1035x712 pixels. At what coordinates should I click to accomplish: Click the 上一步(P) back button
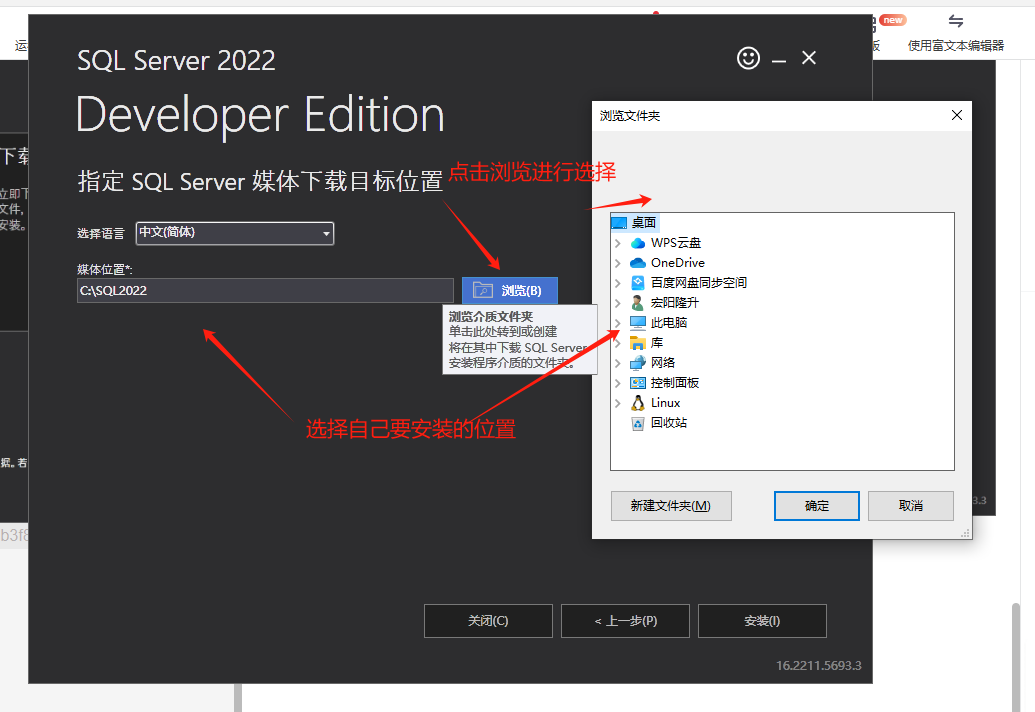point(625,621)
